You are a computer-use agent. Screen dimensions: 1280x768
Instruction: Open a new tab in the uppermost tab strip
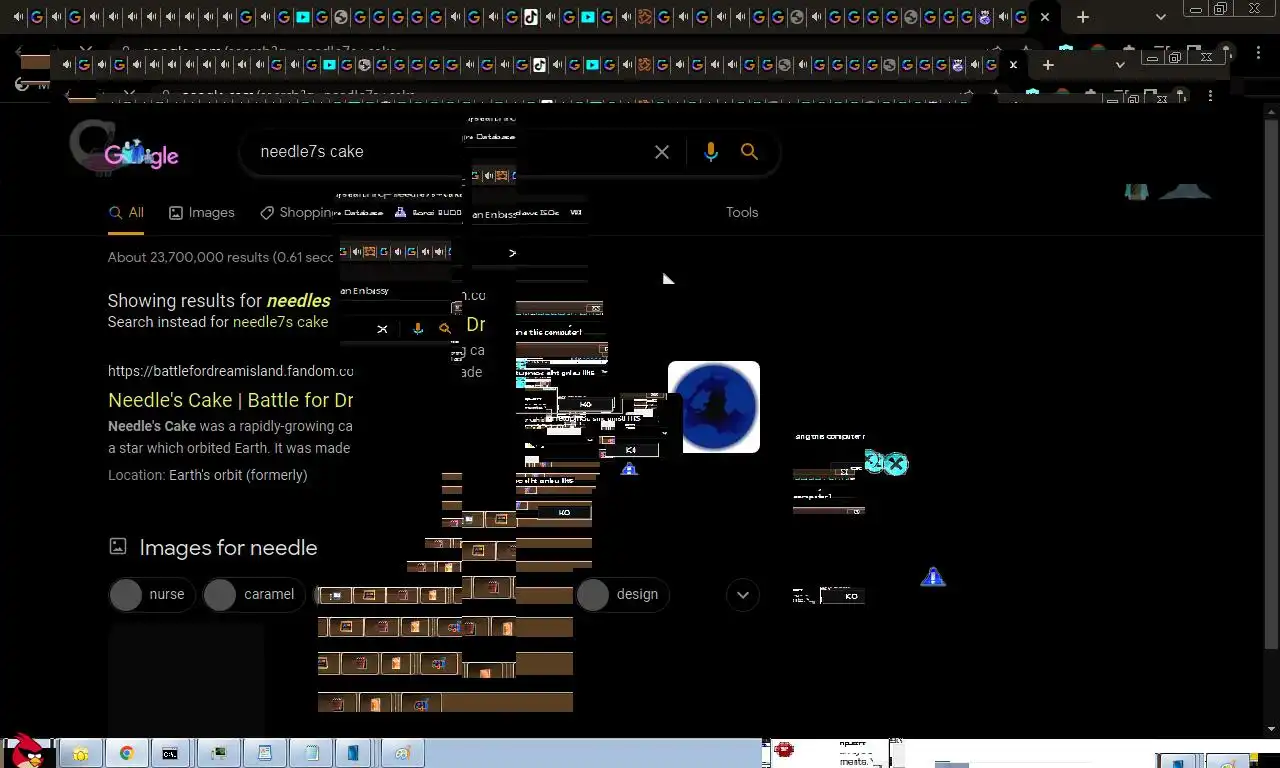point(1083,17)
